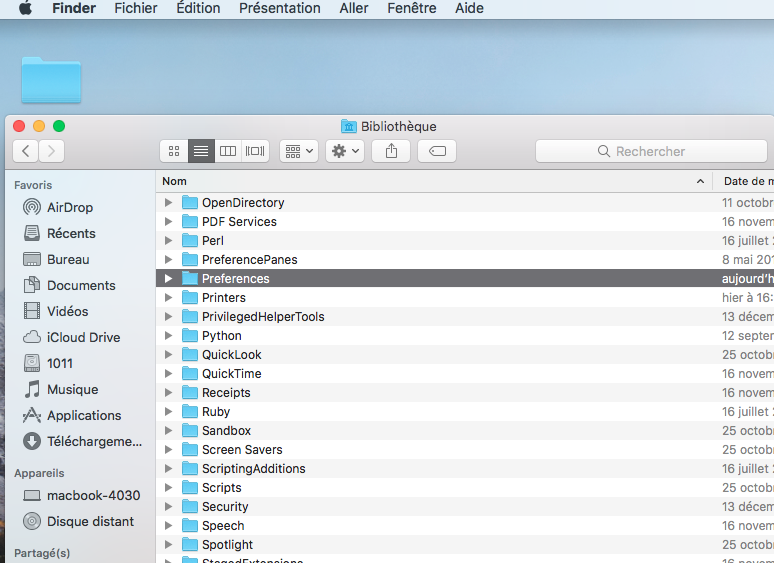
Task: Click the Partagé(s) sidebar section header
Action: pyautogui.click(x=42, y=553)
